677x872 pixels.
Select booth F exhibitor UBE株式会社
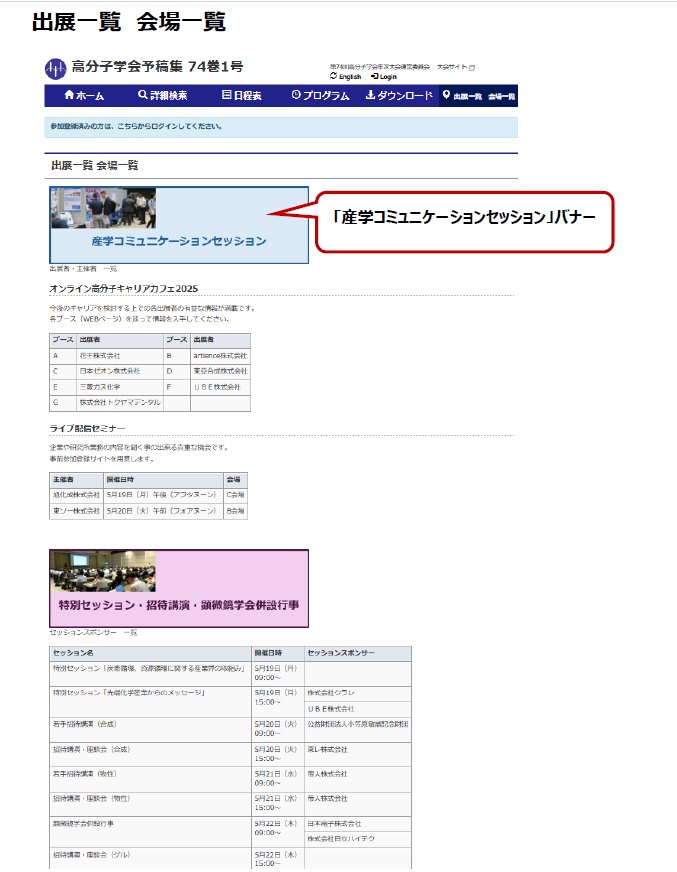tap(217, 387)
